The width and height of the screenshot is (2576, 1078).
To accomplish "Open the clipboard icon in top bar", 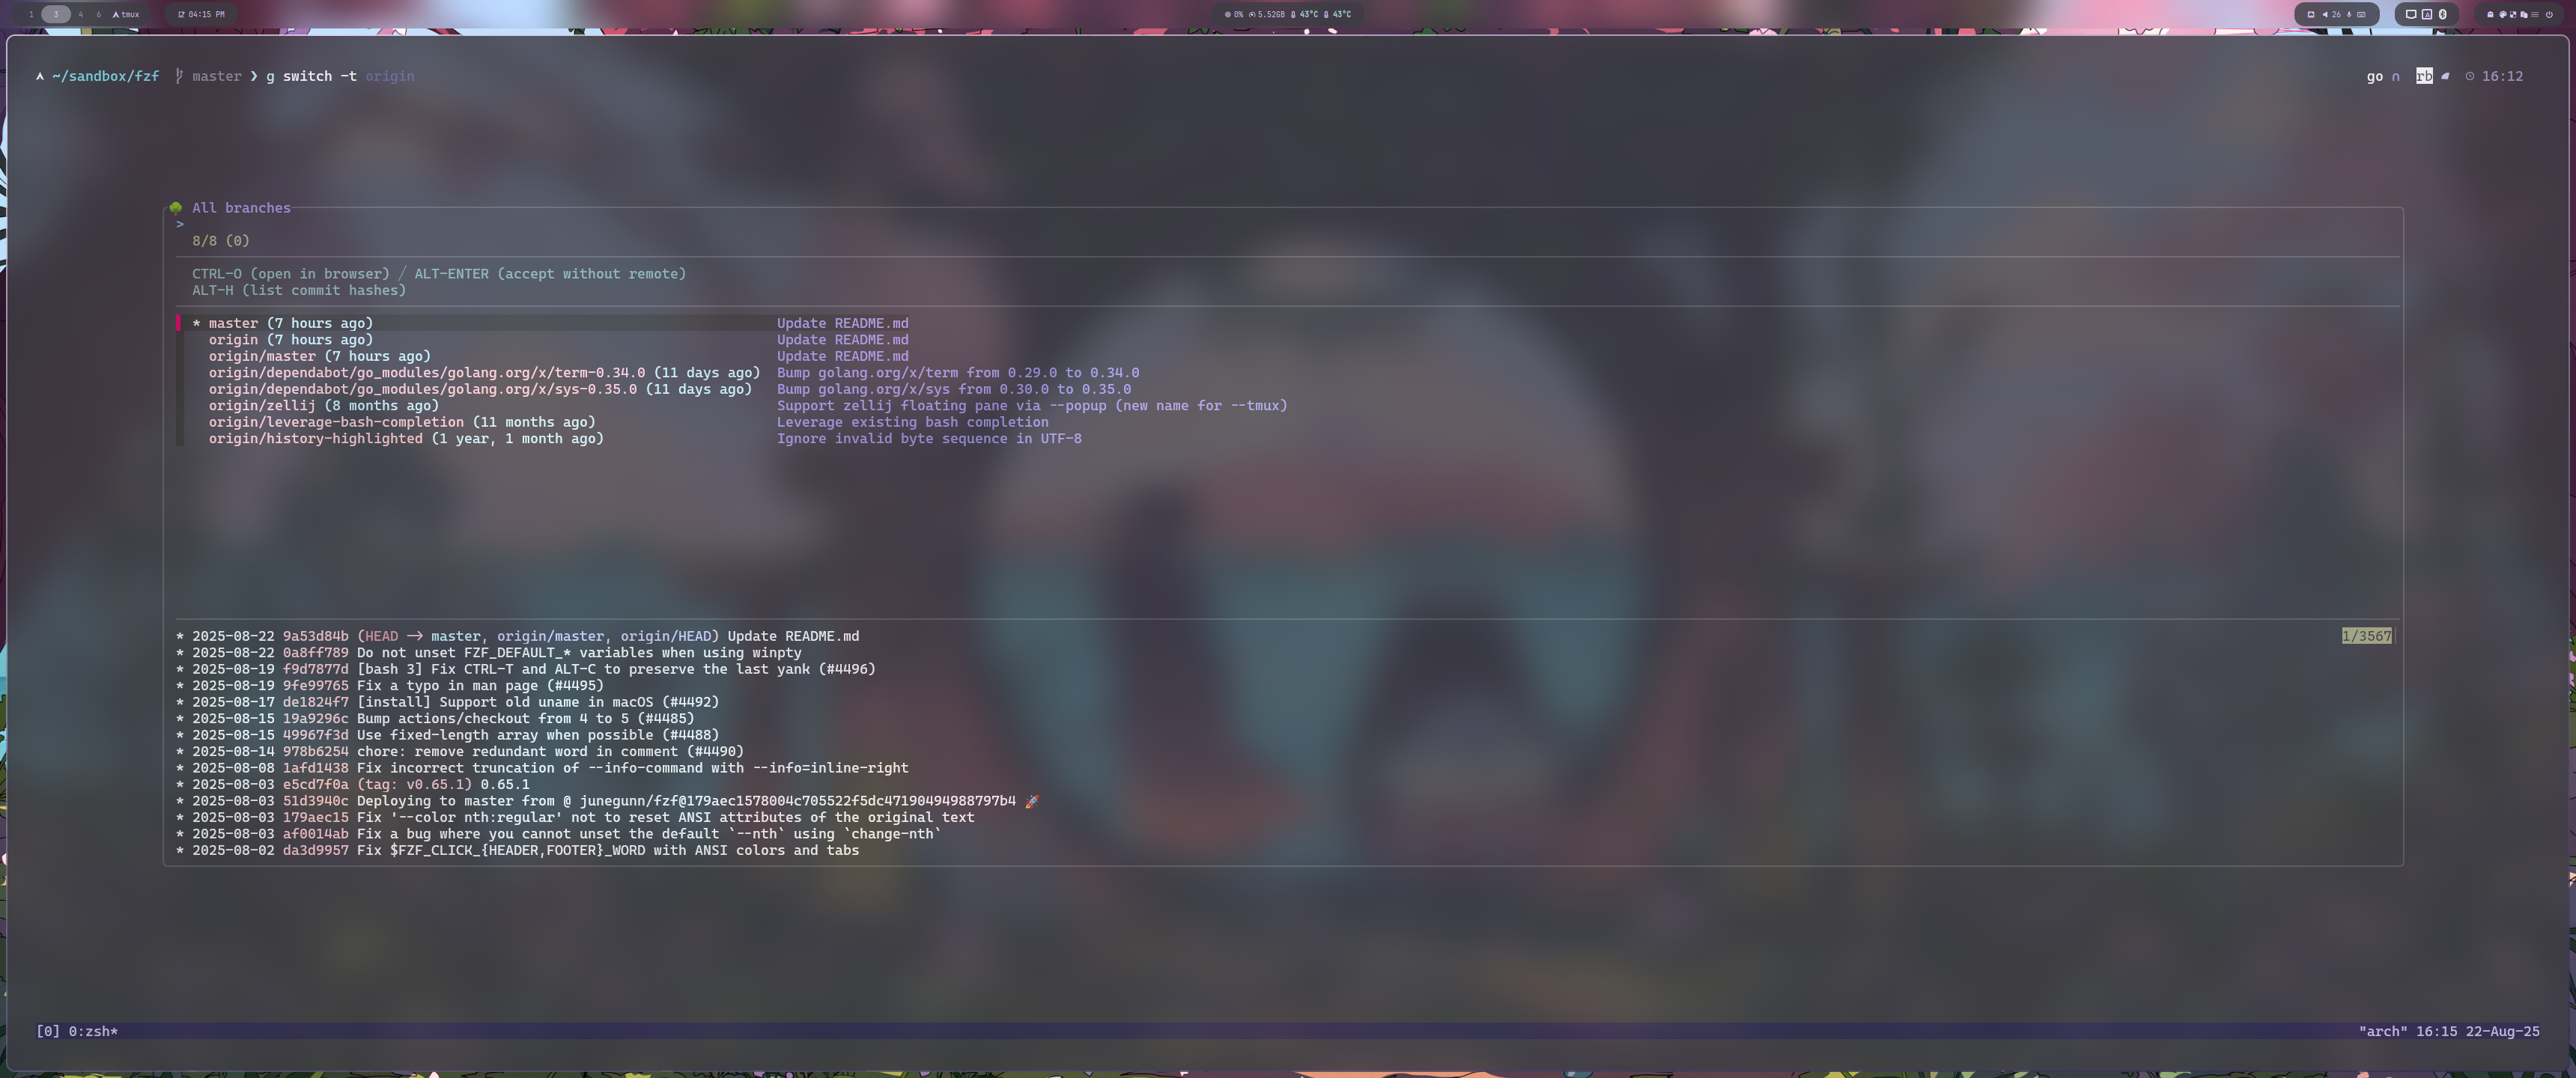I will point(2524,15).
